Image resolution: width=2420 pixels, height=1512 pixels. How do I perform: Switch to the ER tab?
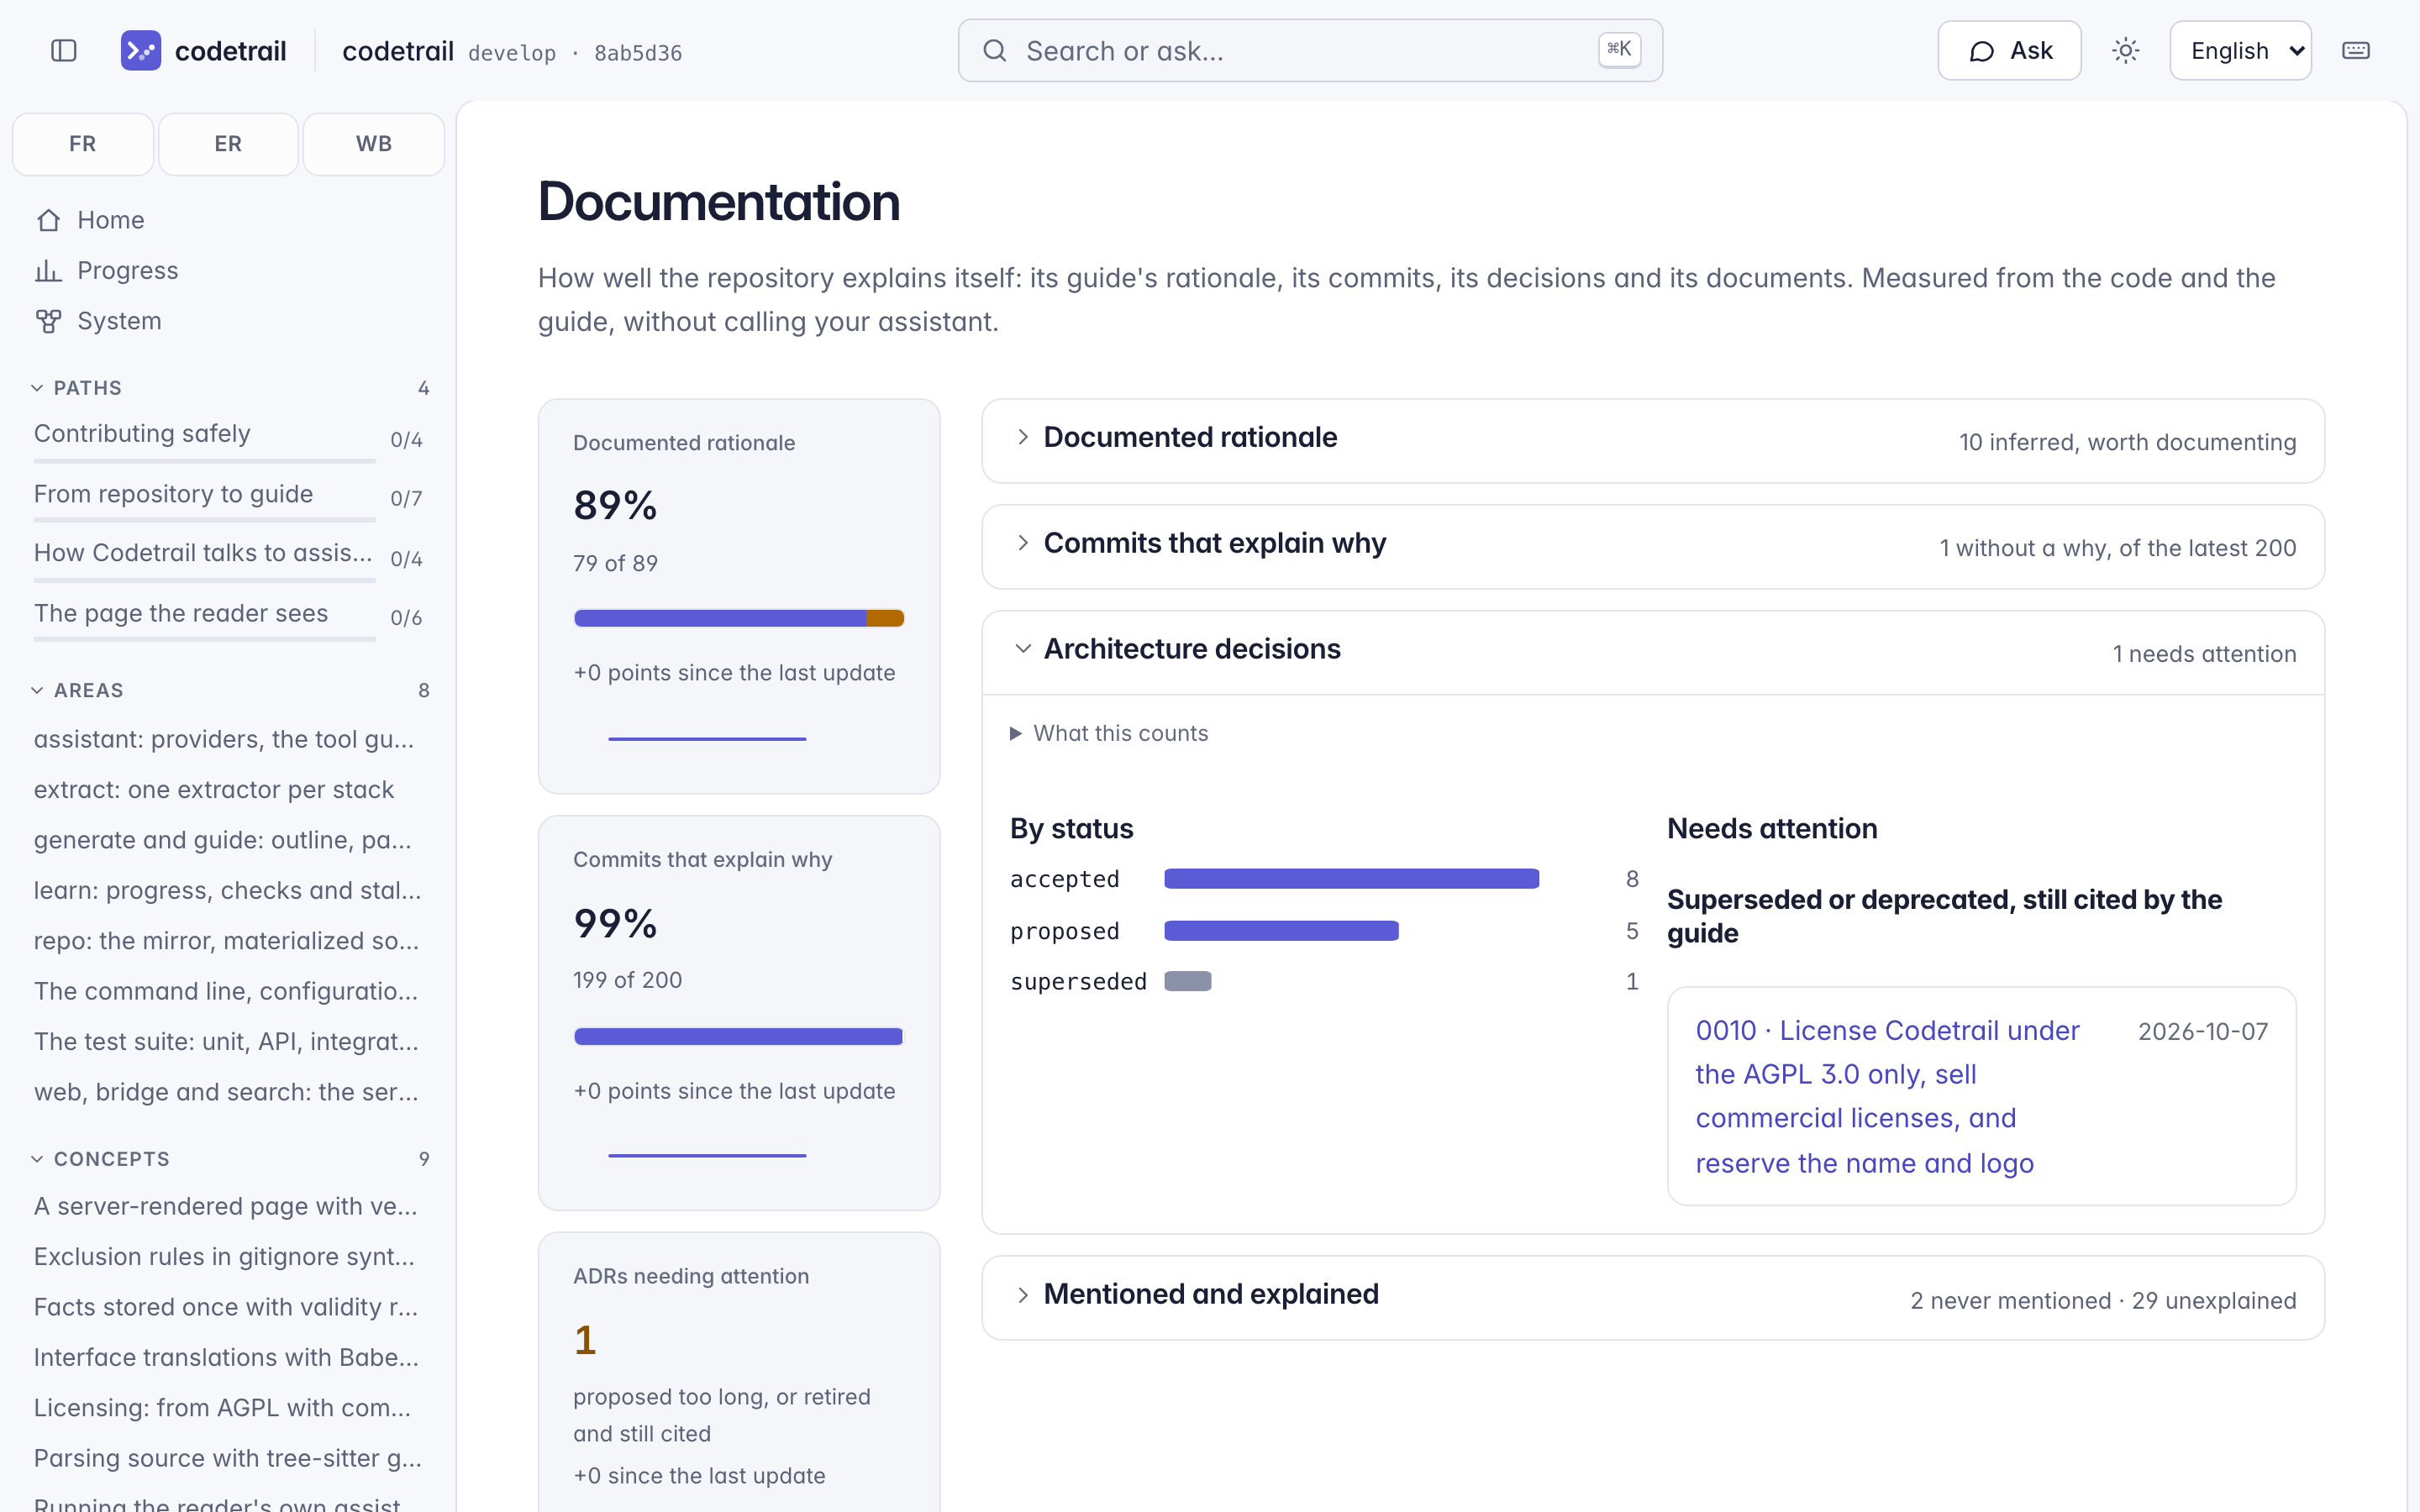pyautogui.click(x=228, y=144)
